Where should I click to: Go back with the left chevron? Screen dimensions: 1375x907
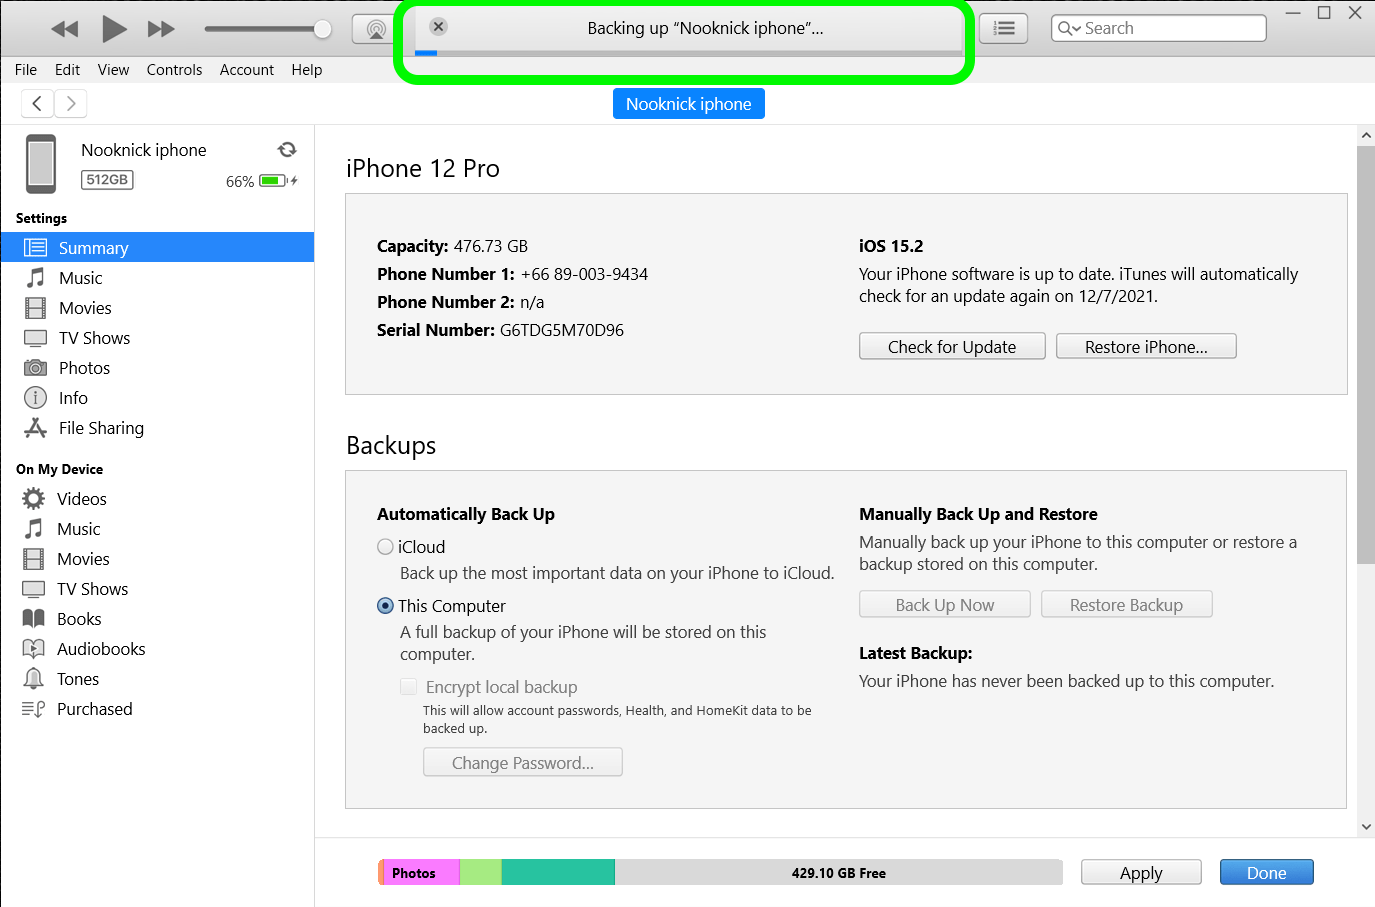37,103
